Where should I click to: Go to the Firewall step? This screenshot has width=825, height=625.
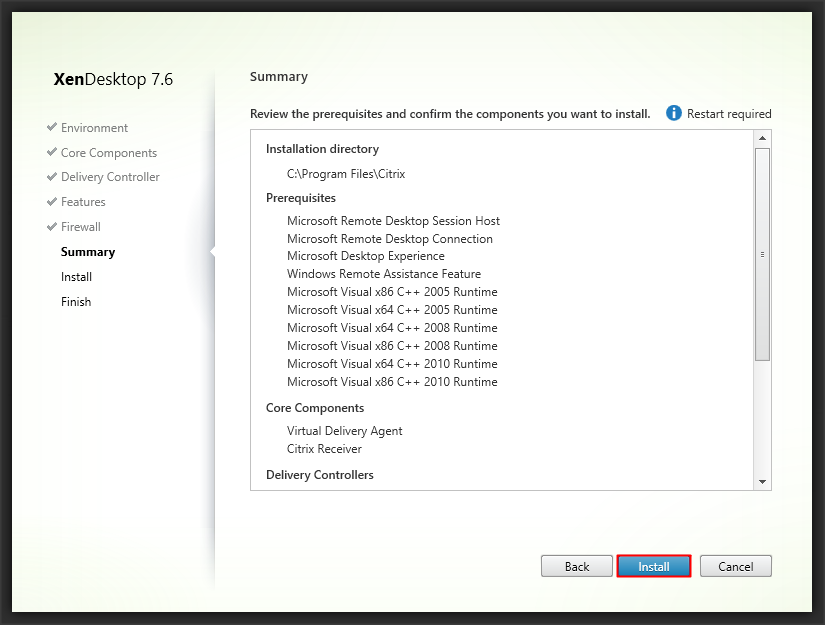(81, 227)
